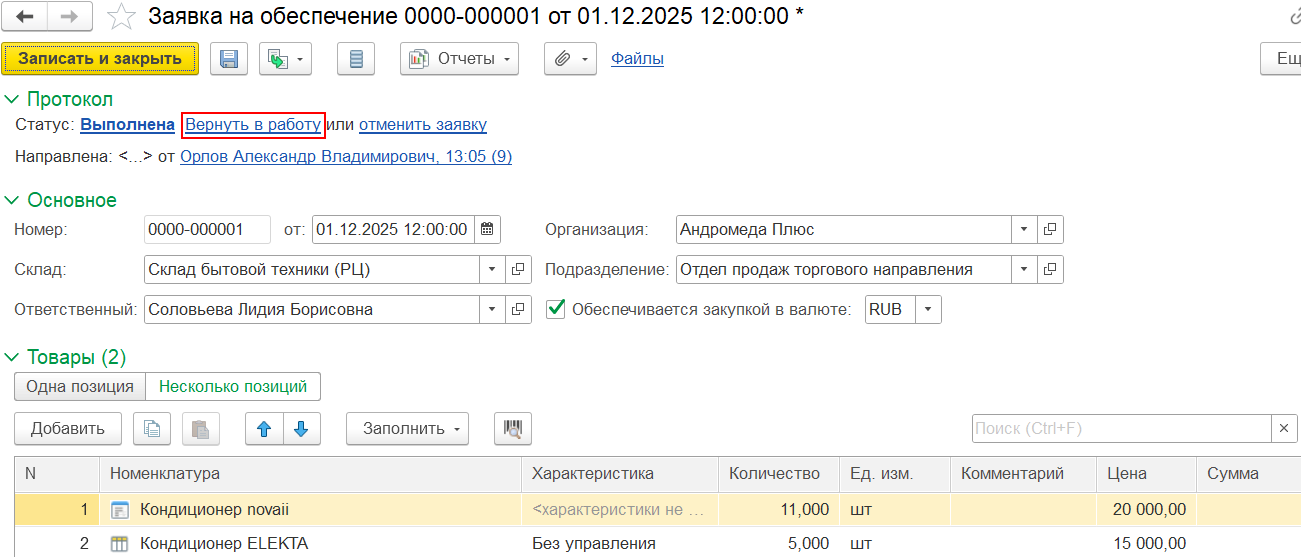The width and height of the screenshot is (1301, 557).
Task: Click the table search field
Action: tap(1120, 429)
